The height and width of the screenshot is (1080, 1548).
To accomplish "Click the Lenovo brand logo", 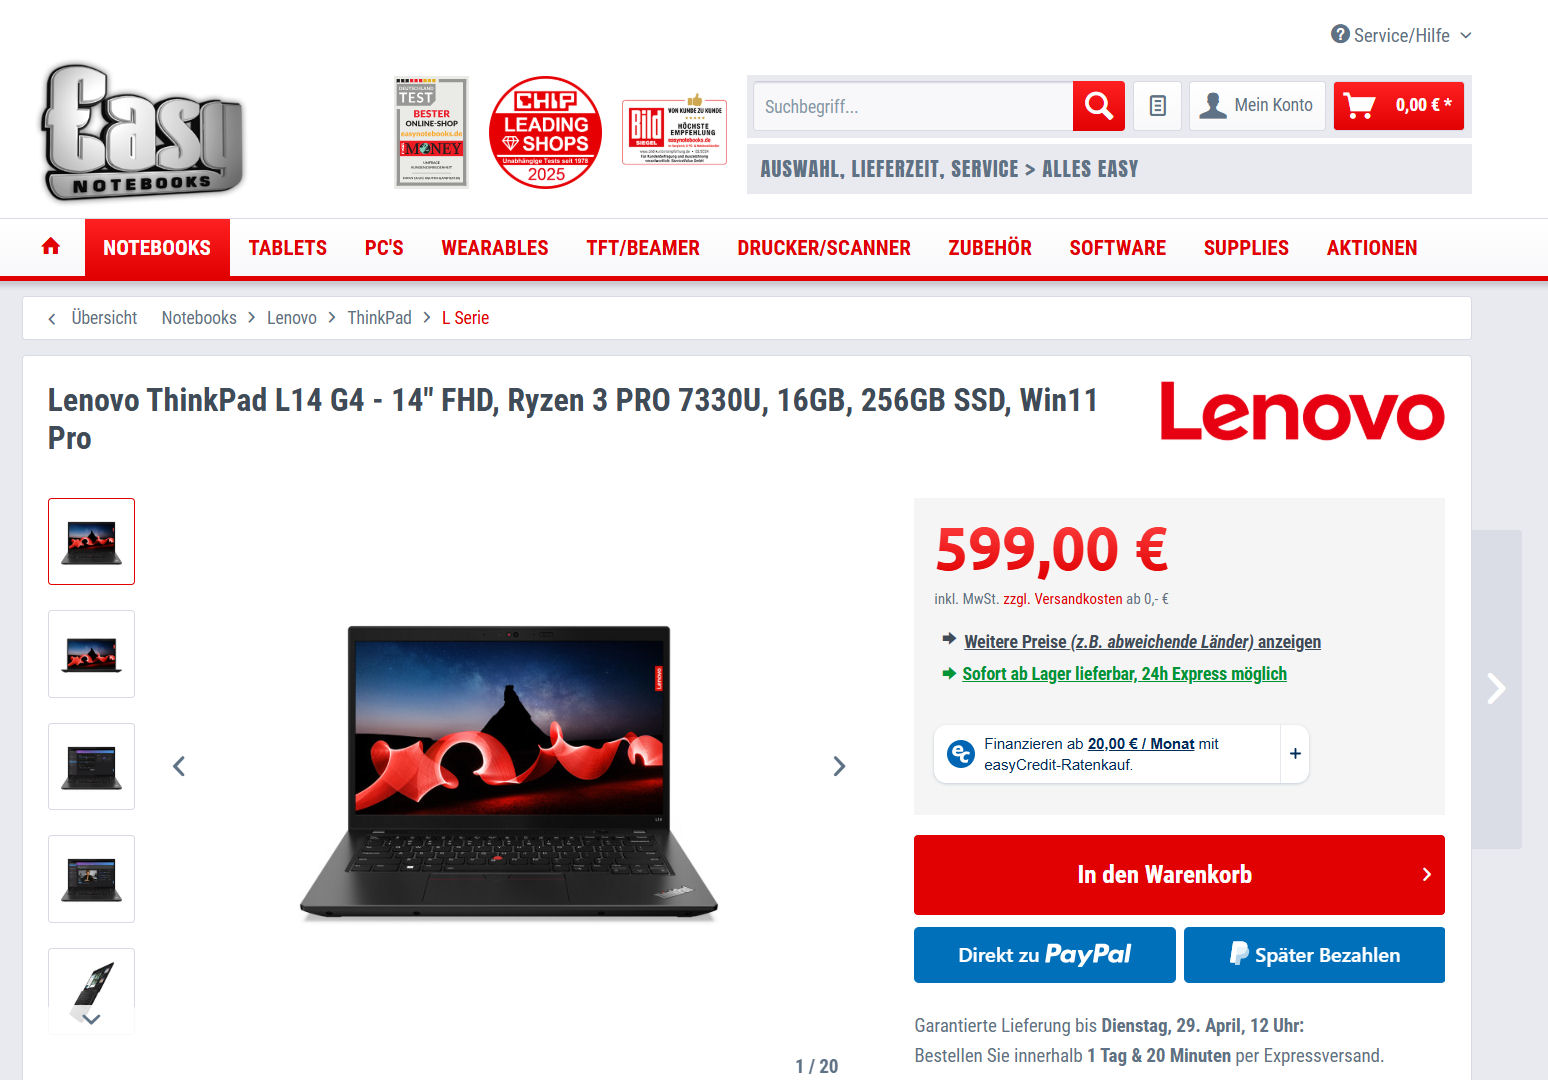I will coord(1302,411).
